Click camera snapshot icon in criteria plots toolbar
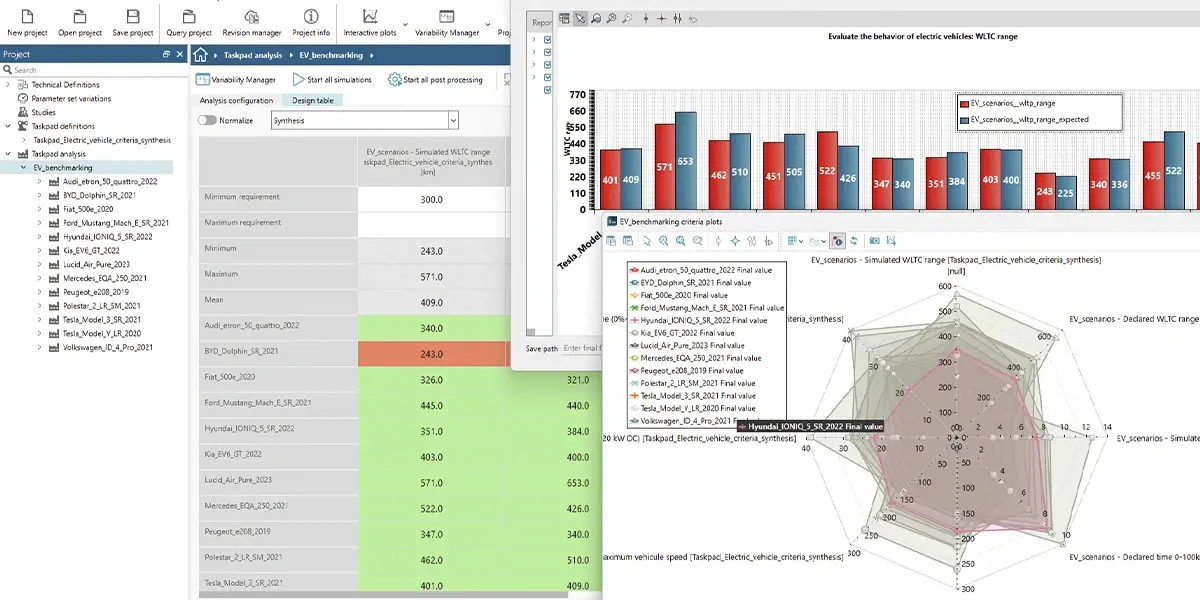The image size is (1200, 600). click(874, 241)
